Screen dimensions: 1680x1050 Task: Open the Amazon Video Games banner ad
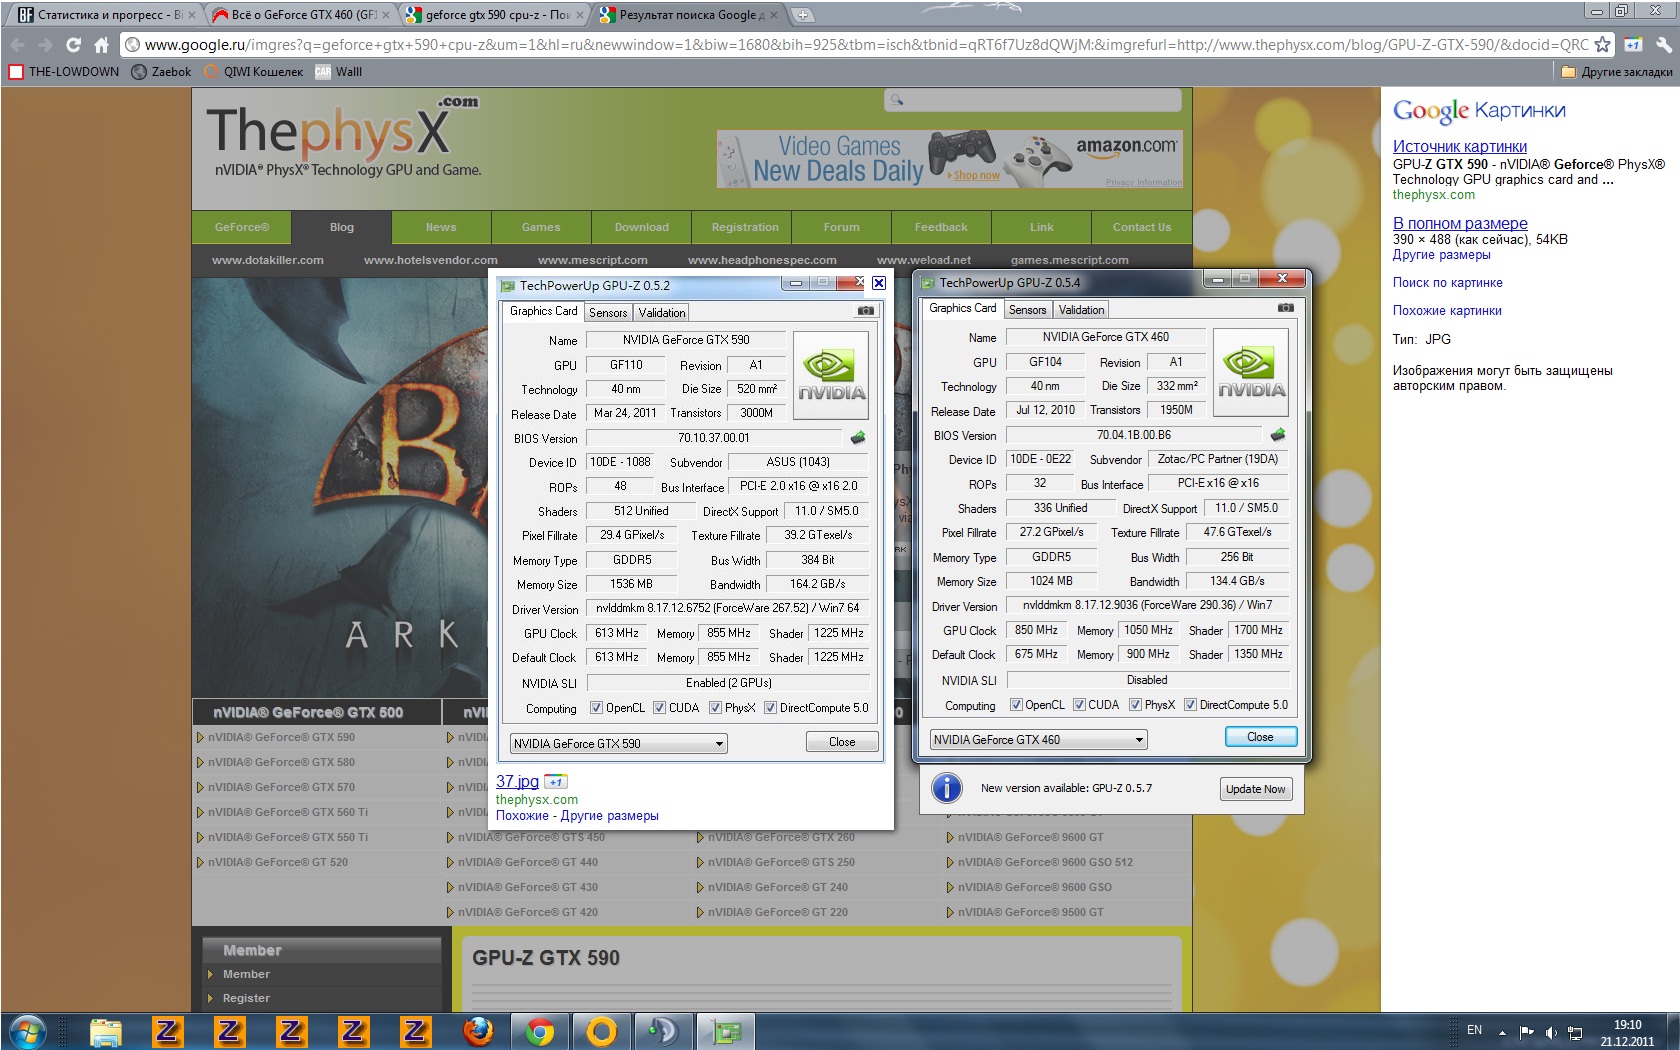[x=949, y=159]
